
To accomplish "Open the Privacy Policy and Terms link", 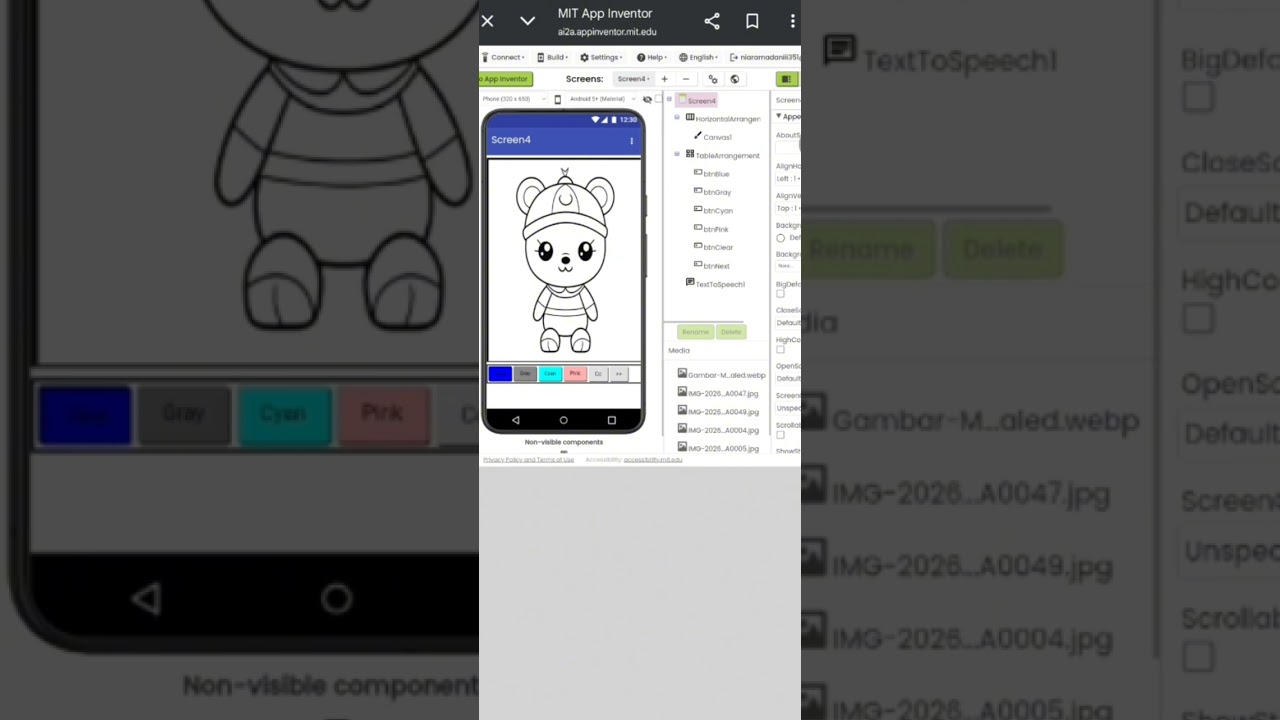I will pos(528,459).
